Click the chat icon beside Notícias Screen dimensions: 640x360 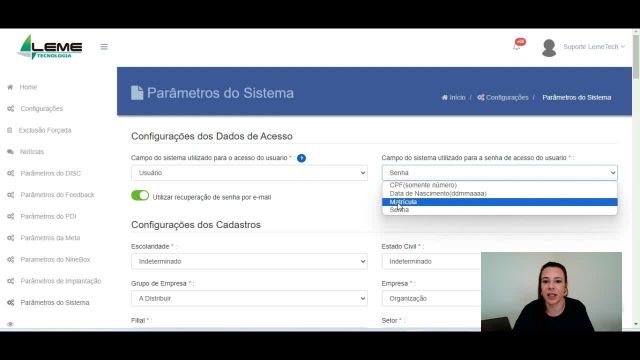pos(10,152)
